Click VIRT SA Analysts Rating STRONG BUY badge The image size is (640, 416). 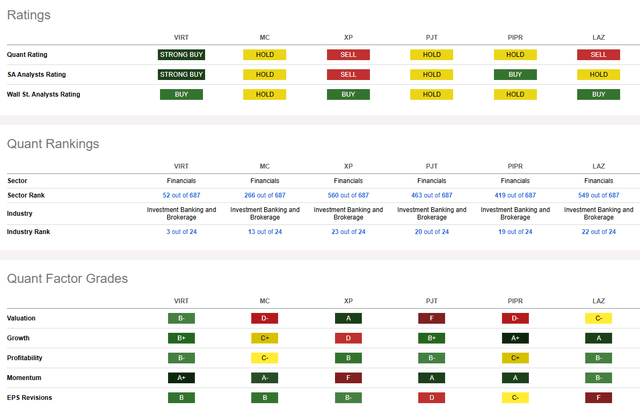[x=181, y=75]
